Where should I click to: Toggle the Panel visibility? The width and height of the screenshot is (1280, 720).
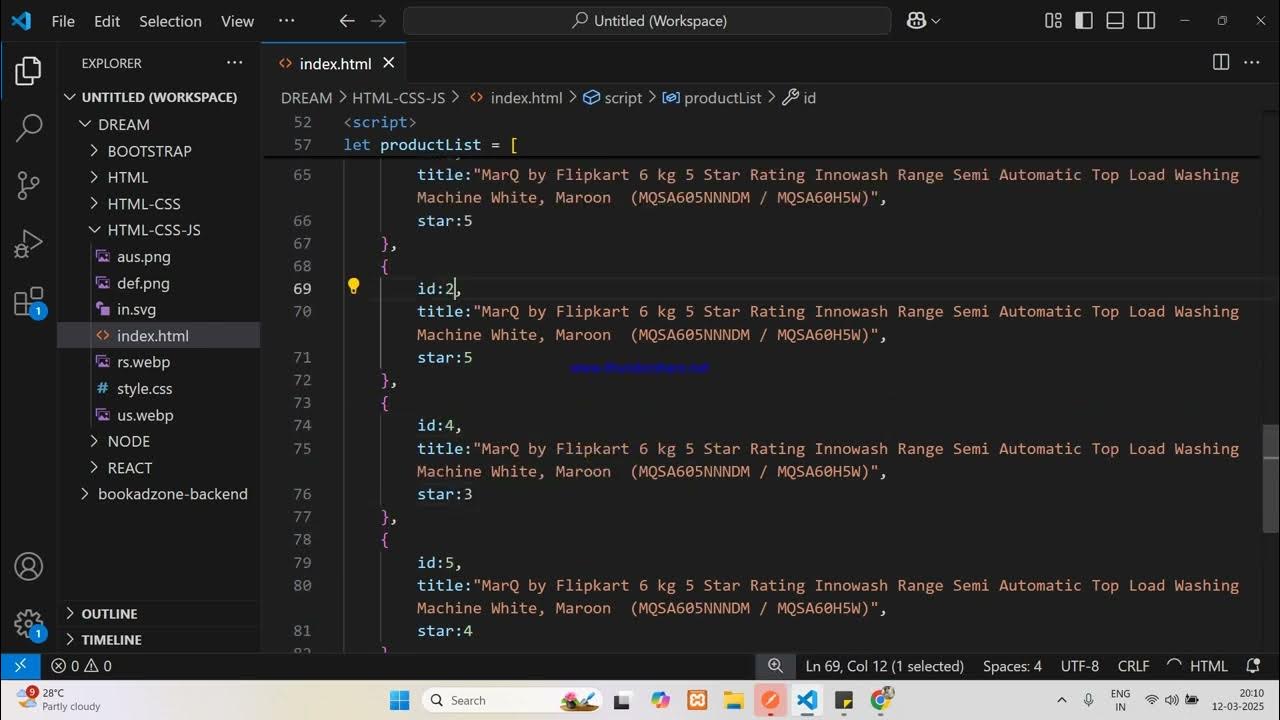click(x=1115, y=20)
